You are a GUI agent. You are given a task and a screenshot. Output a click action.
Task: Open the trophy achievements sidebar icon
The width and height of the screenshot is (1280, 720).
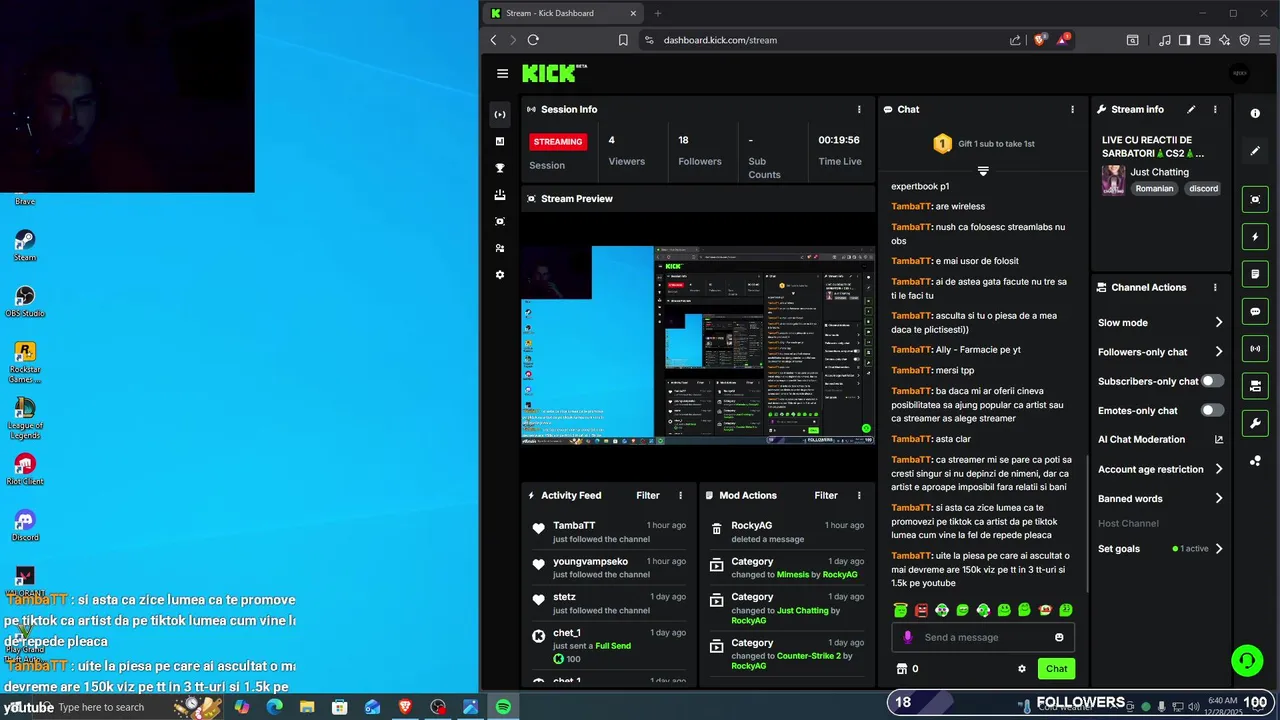500,168
